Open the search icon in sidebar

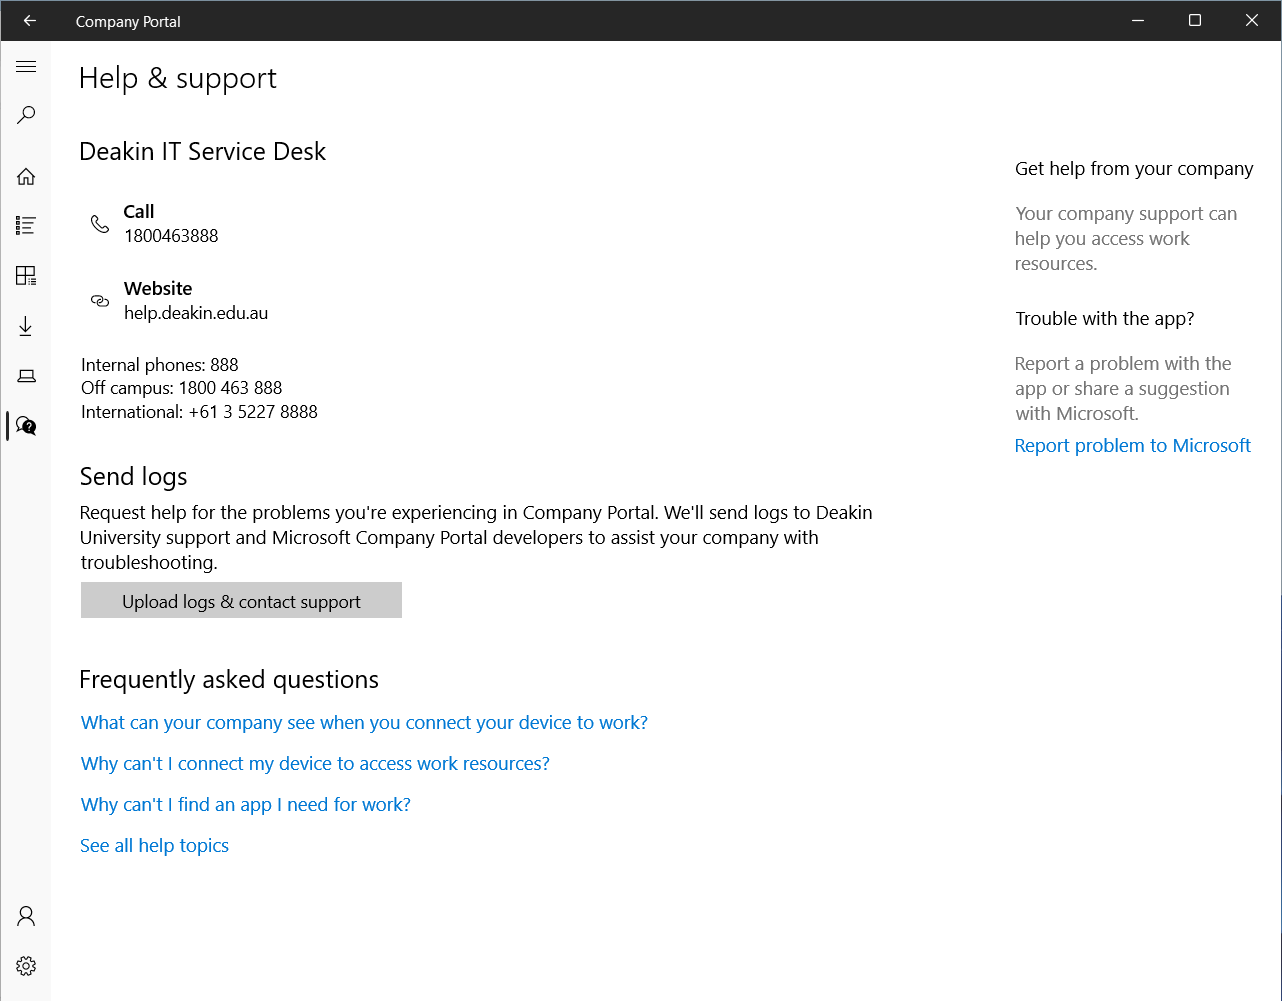tap(26, 115)
